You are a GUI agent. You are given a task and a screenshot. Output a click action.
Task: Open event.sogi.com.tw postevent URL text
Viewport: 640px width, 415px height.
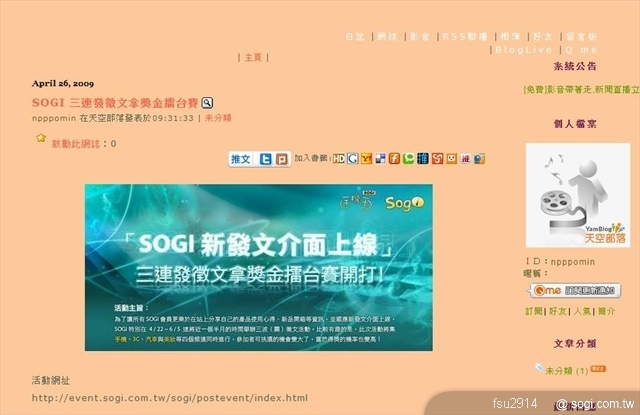click(x=170, y=398)
